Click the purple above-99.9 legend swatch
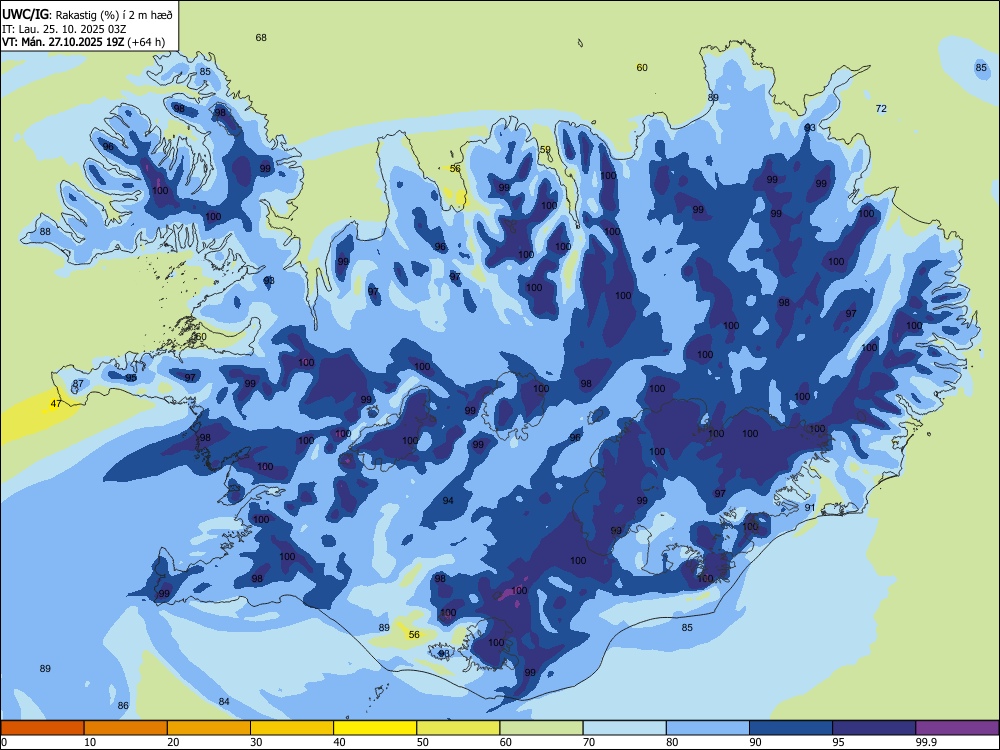1000x750 pixels. pos(957,728)
